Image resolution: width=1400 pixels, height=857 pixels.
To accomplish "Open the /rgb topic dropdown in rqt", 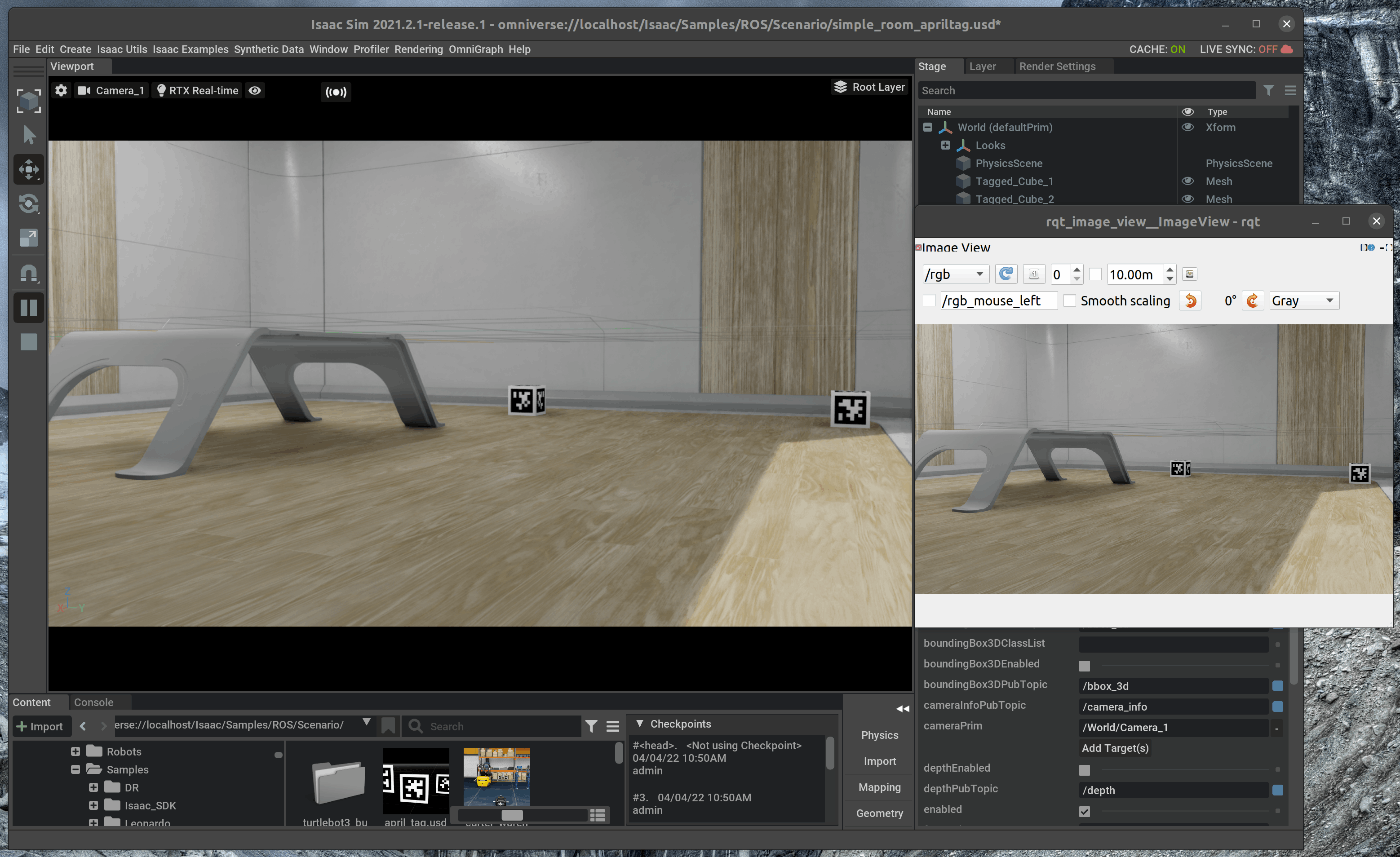I will click(x=956, y=274).
